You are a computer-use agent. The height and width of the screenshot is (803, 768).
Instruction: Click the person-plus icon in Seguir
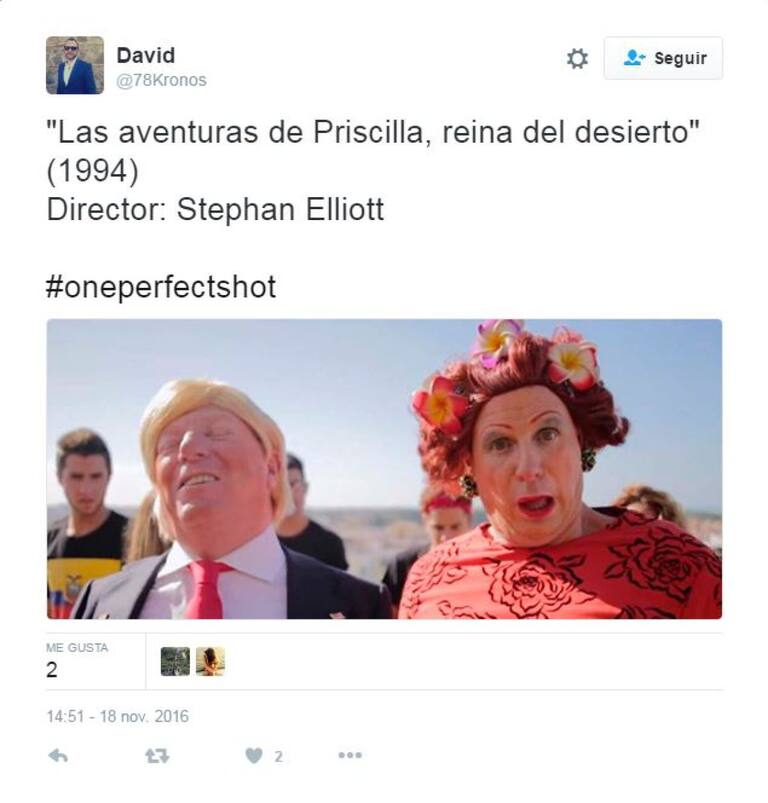click(634, 58)
